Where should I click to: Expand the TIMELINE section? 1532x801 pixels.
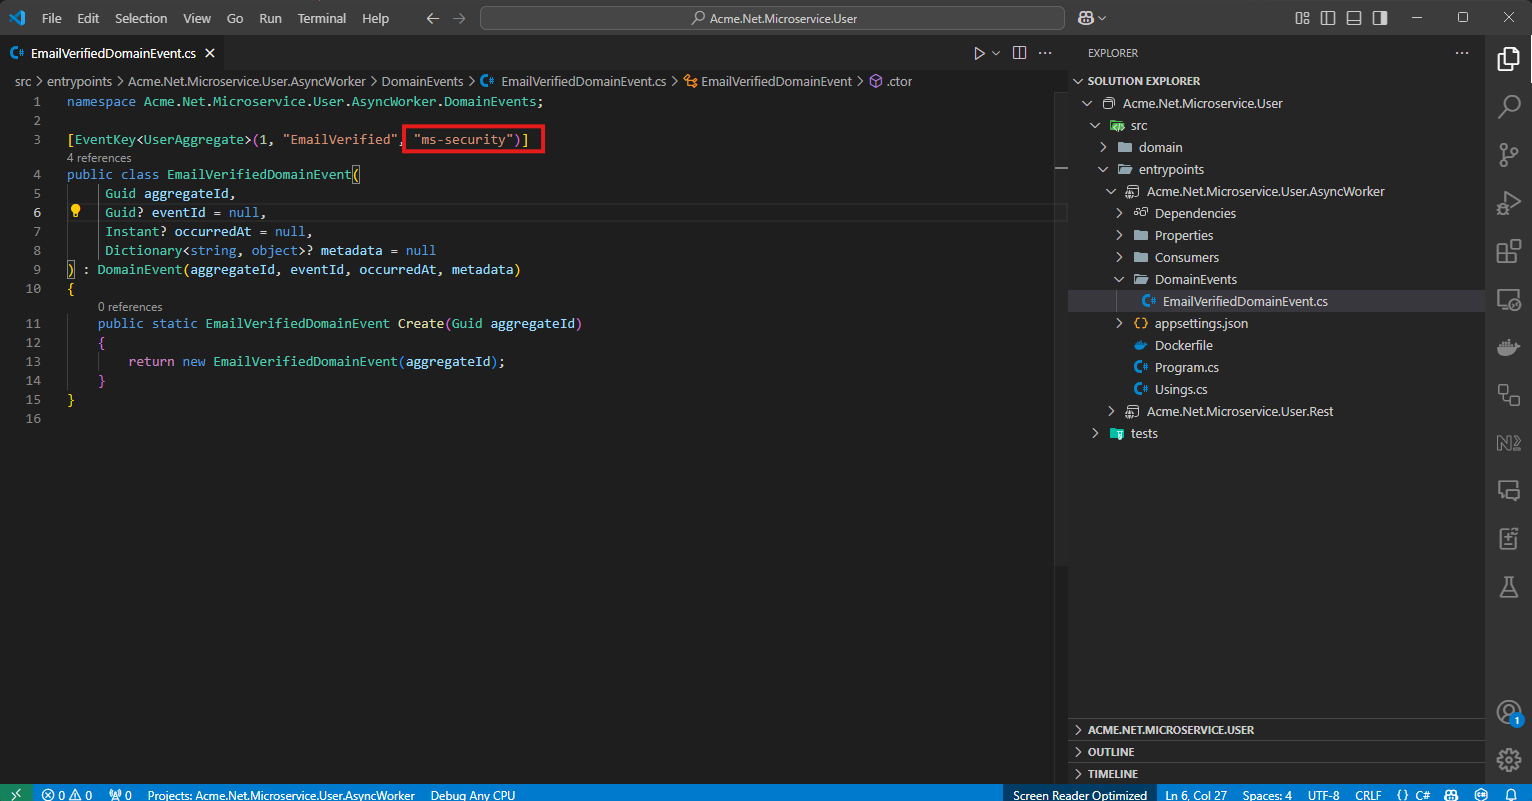click(x=1276, y=774)
